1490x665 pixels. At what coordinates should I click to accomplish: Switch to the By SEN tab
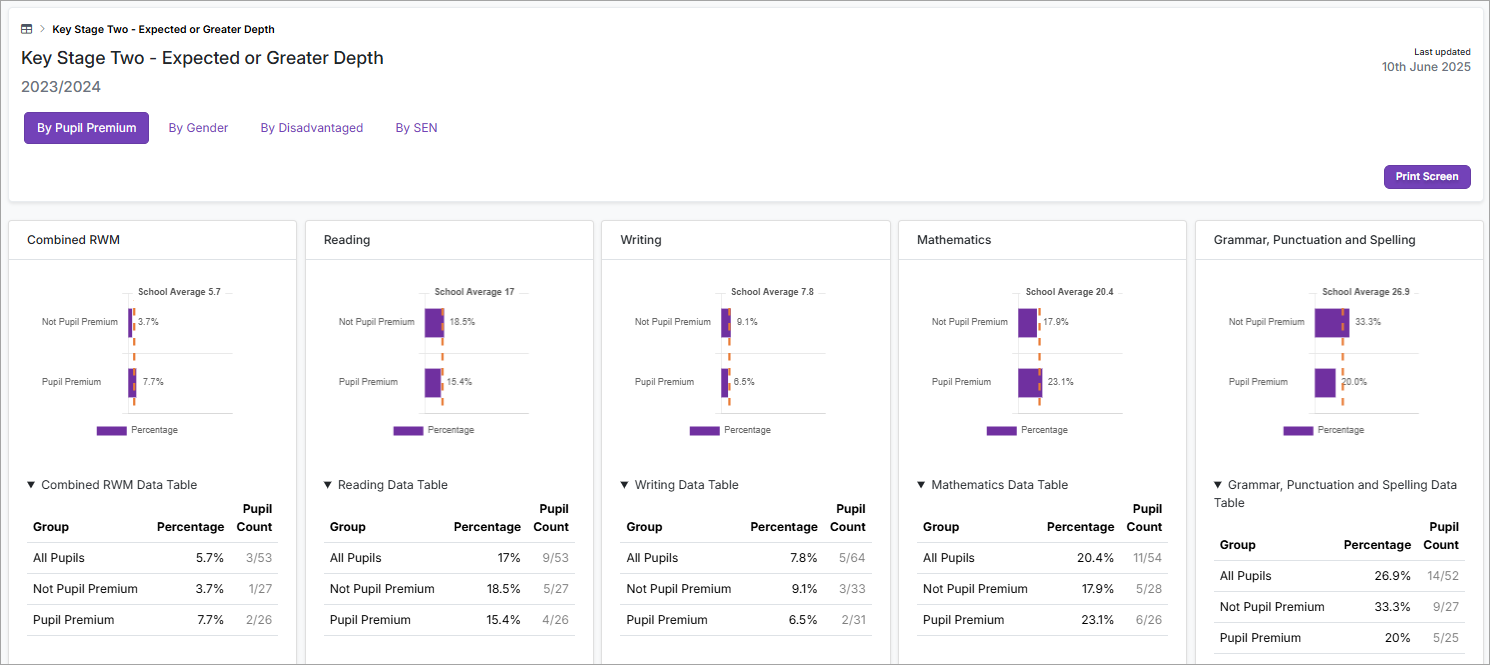[416, 127]
